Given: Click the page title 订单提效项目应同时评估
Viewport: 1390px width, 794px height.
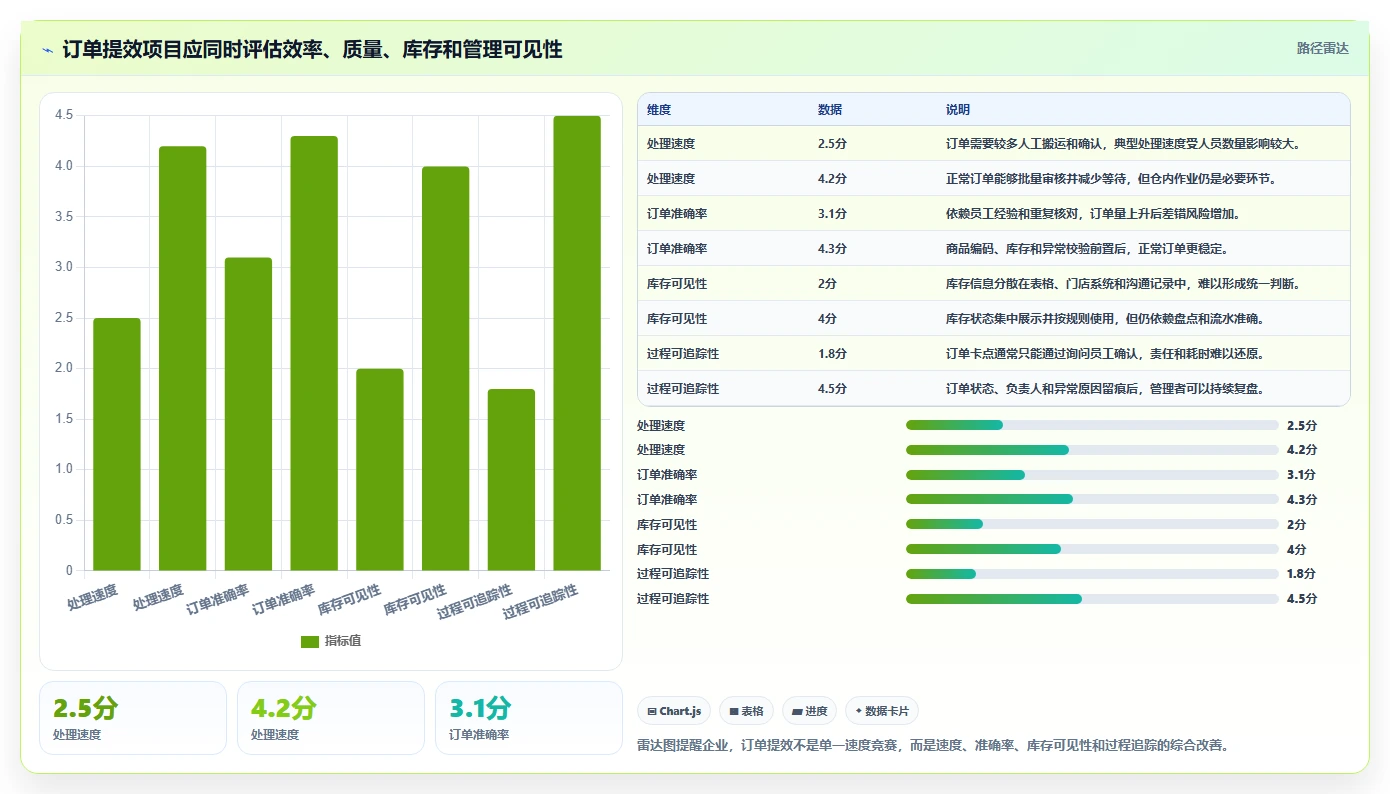Looking at the screenshot, I should 313,49.
